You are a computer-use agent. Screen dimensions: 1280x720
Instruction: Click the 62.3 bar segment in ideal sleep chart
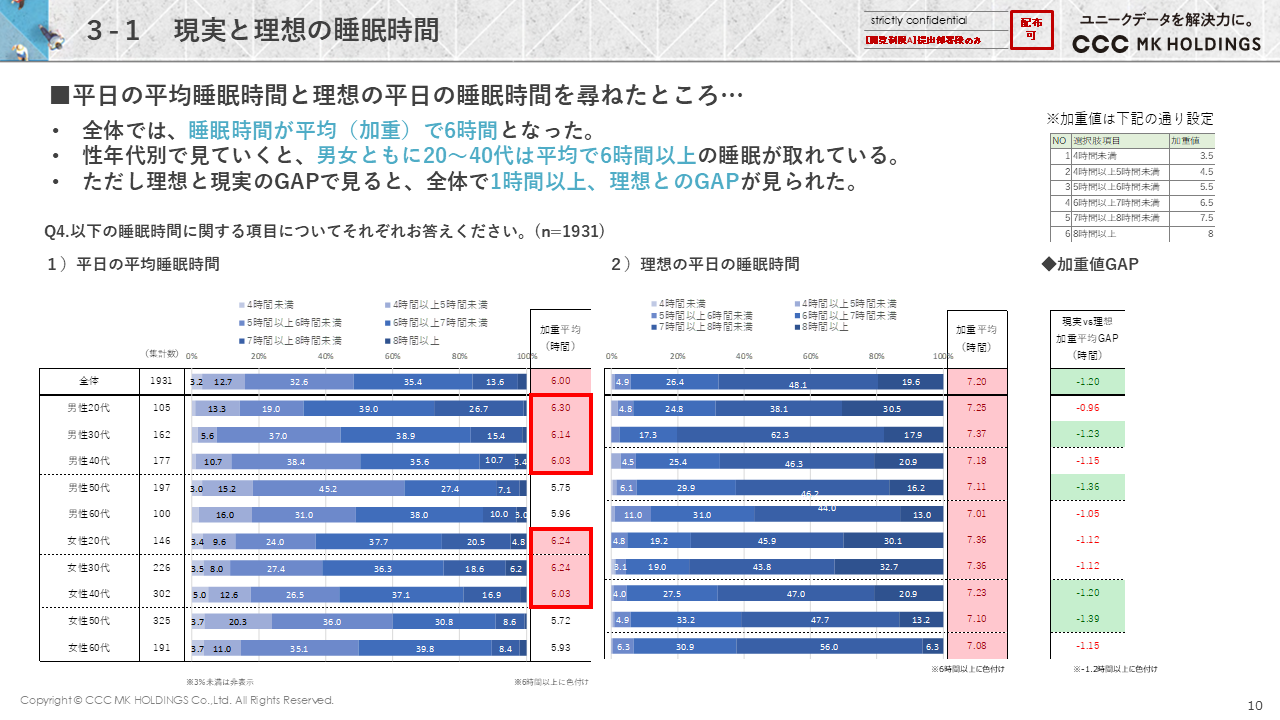click(x=780, y=435)
